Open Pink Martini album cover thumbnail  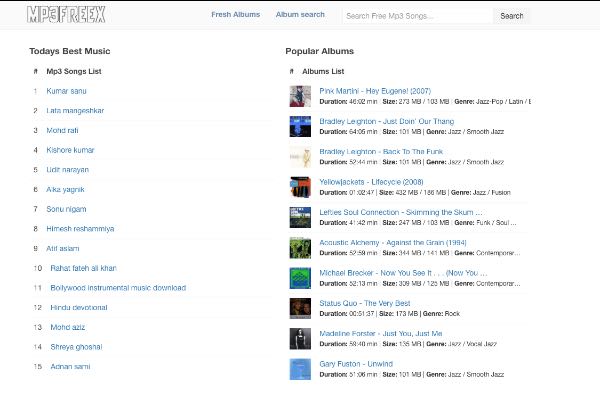click(x=300, y=96)
